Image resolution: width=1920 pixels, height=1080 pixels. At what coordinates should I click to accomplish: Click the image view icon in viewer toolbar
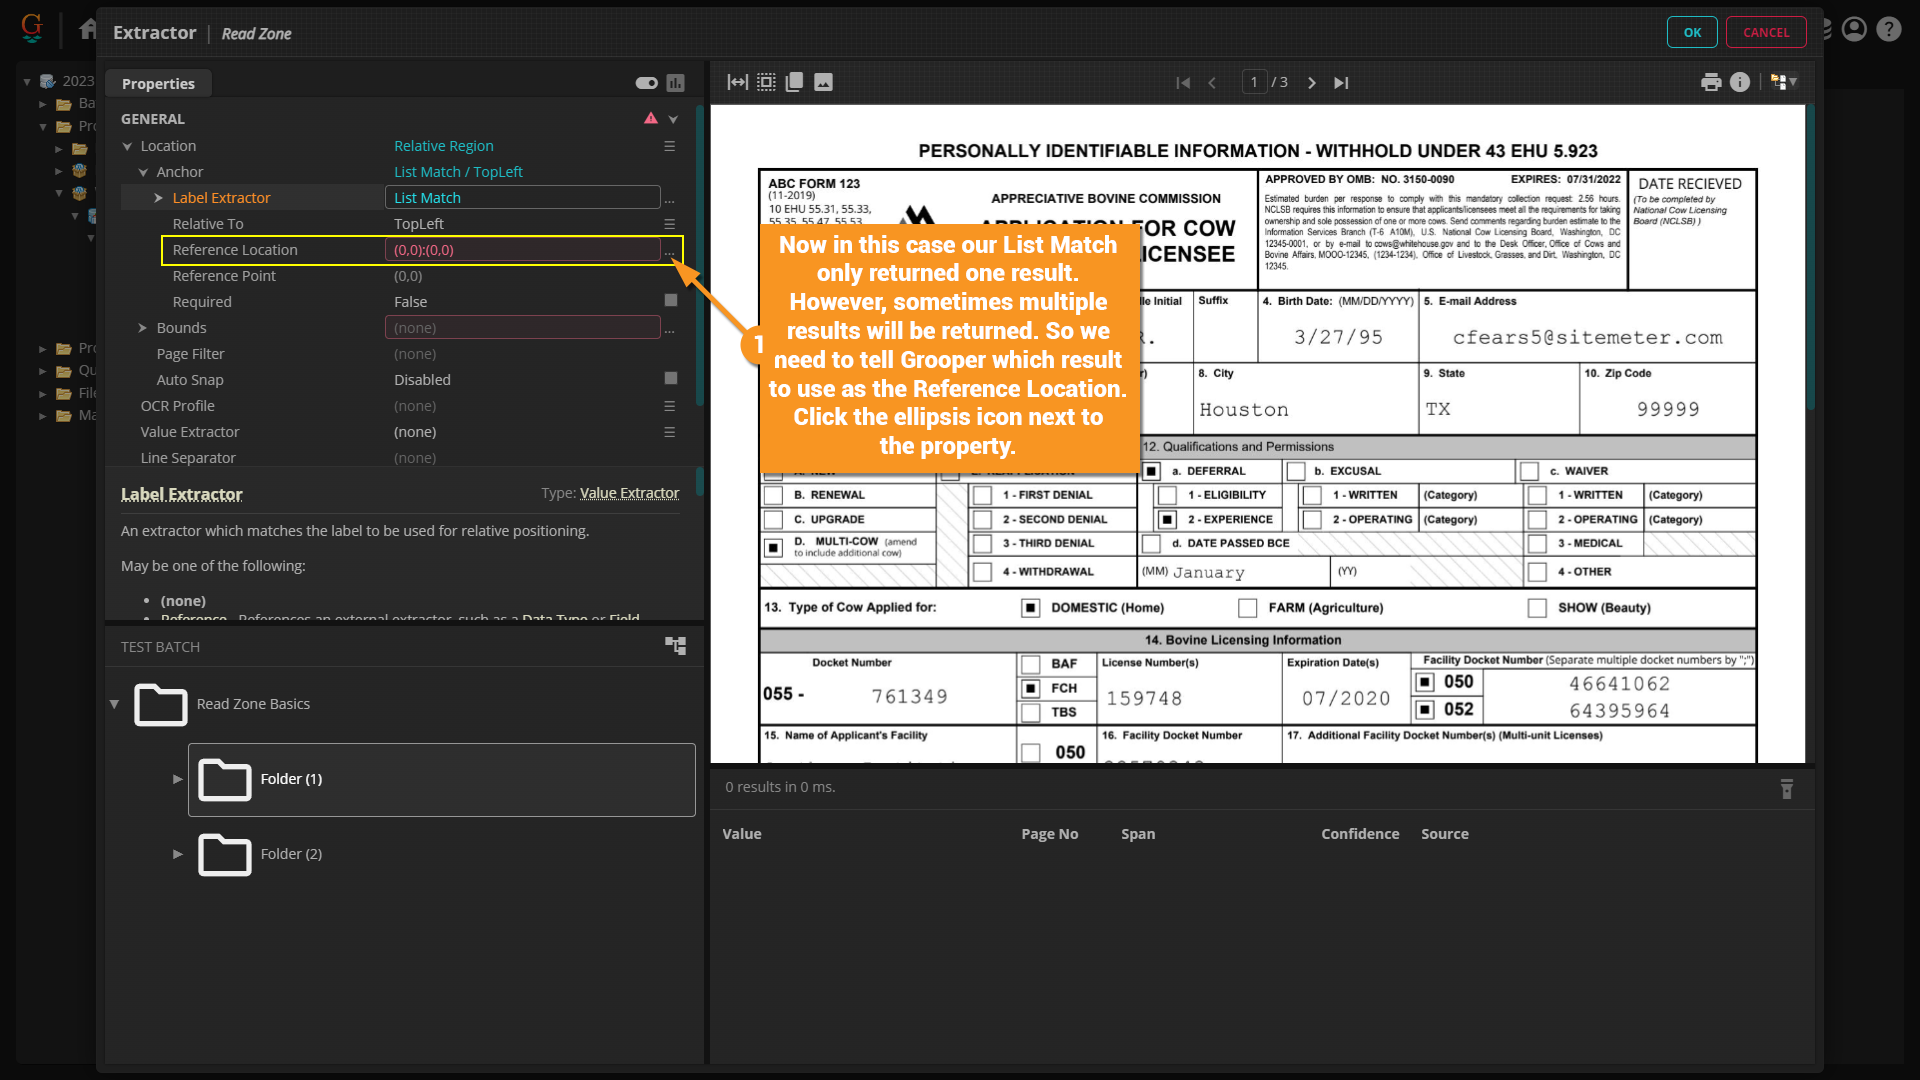point(823,82)
